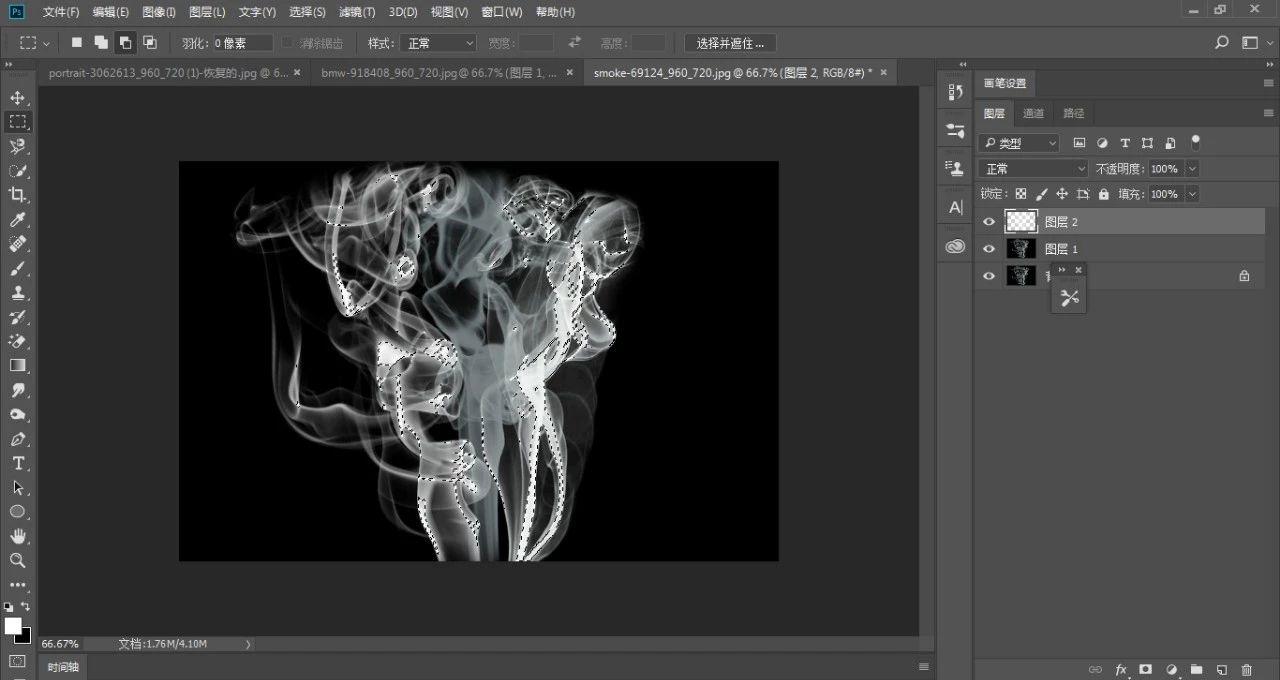Click the delete layer trash icon
The width and height of the screenshot is (1280, 680).
(x=1246, y=669)
